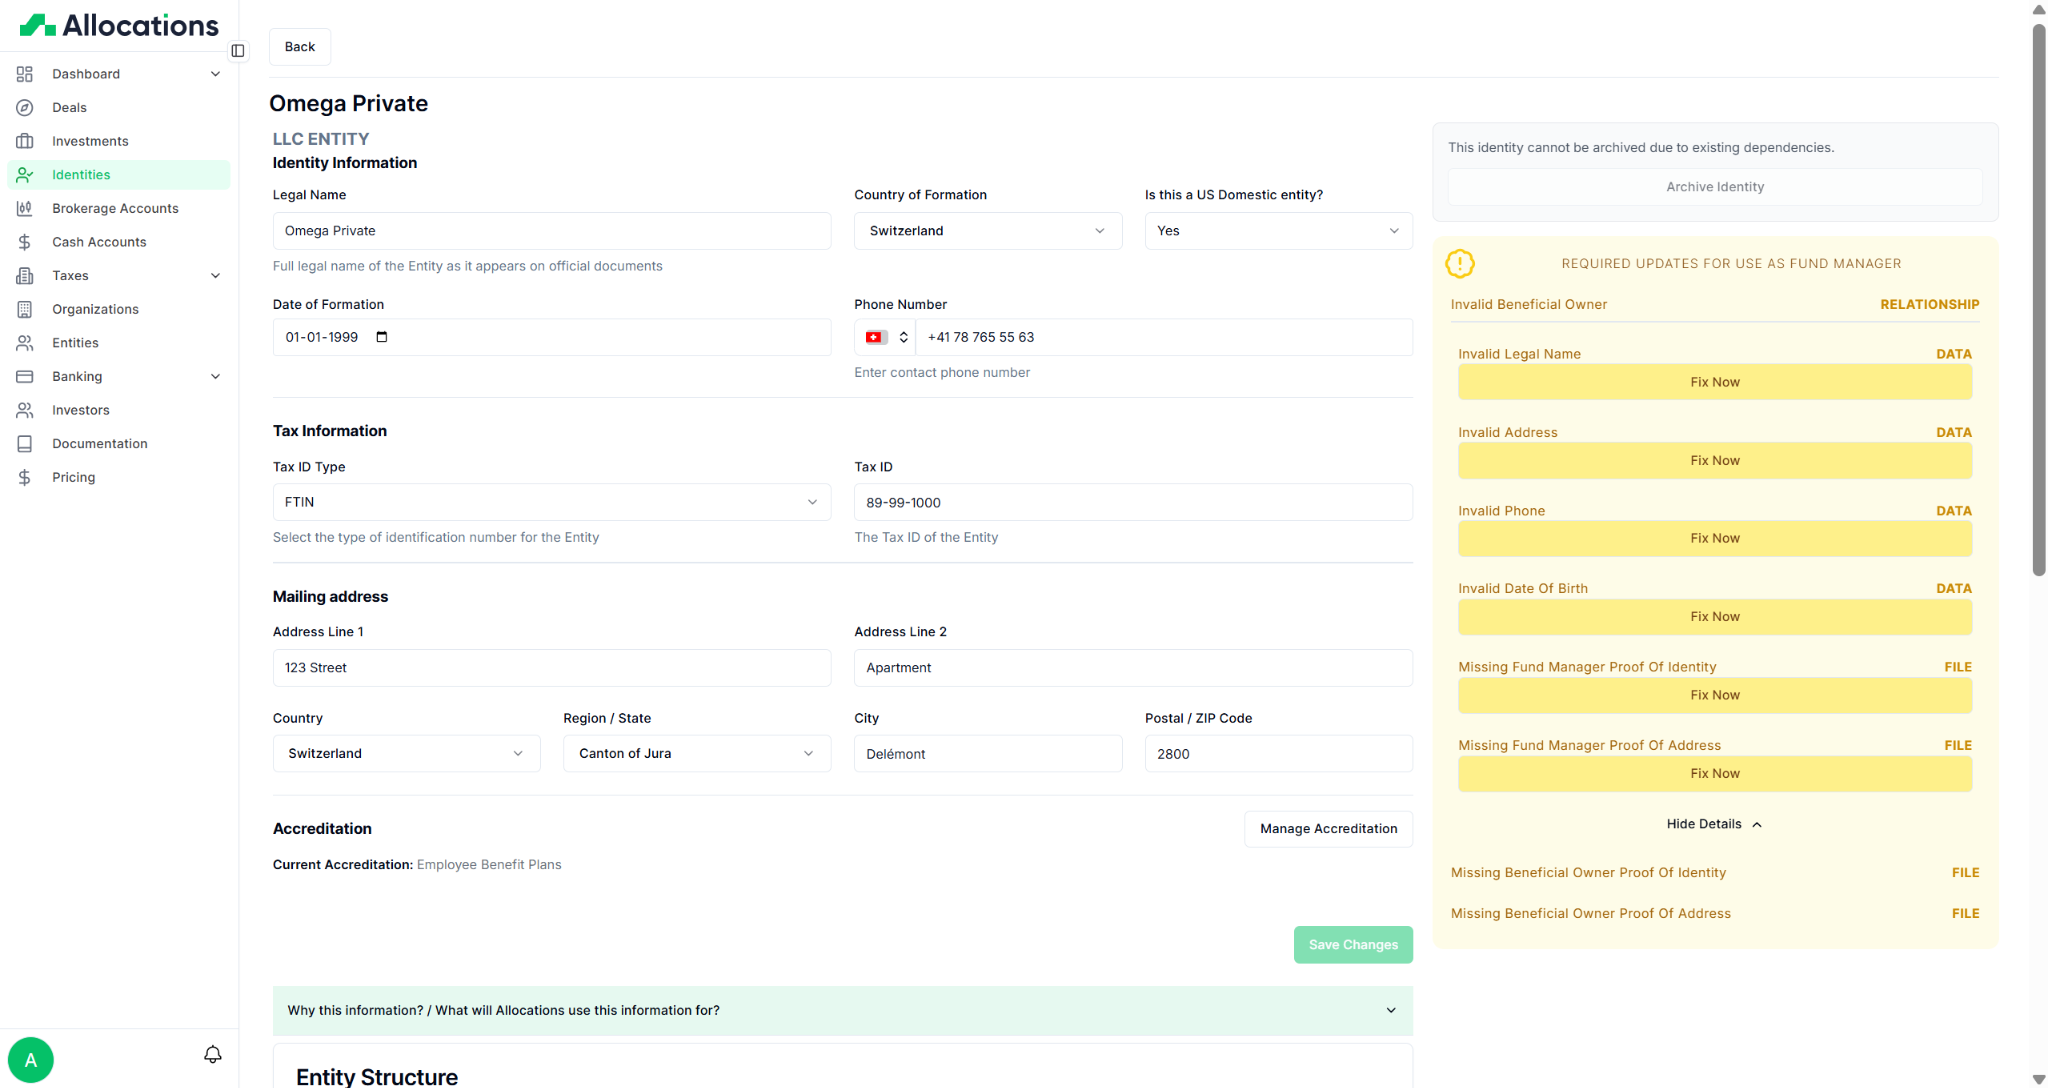Open the date picker calendar icon
This screenshot has height=1088, width=2048.
[x=381, y=337]
